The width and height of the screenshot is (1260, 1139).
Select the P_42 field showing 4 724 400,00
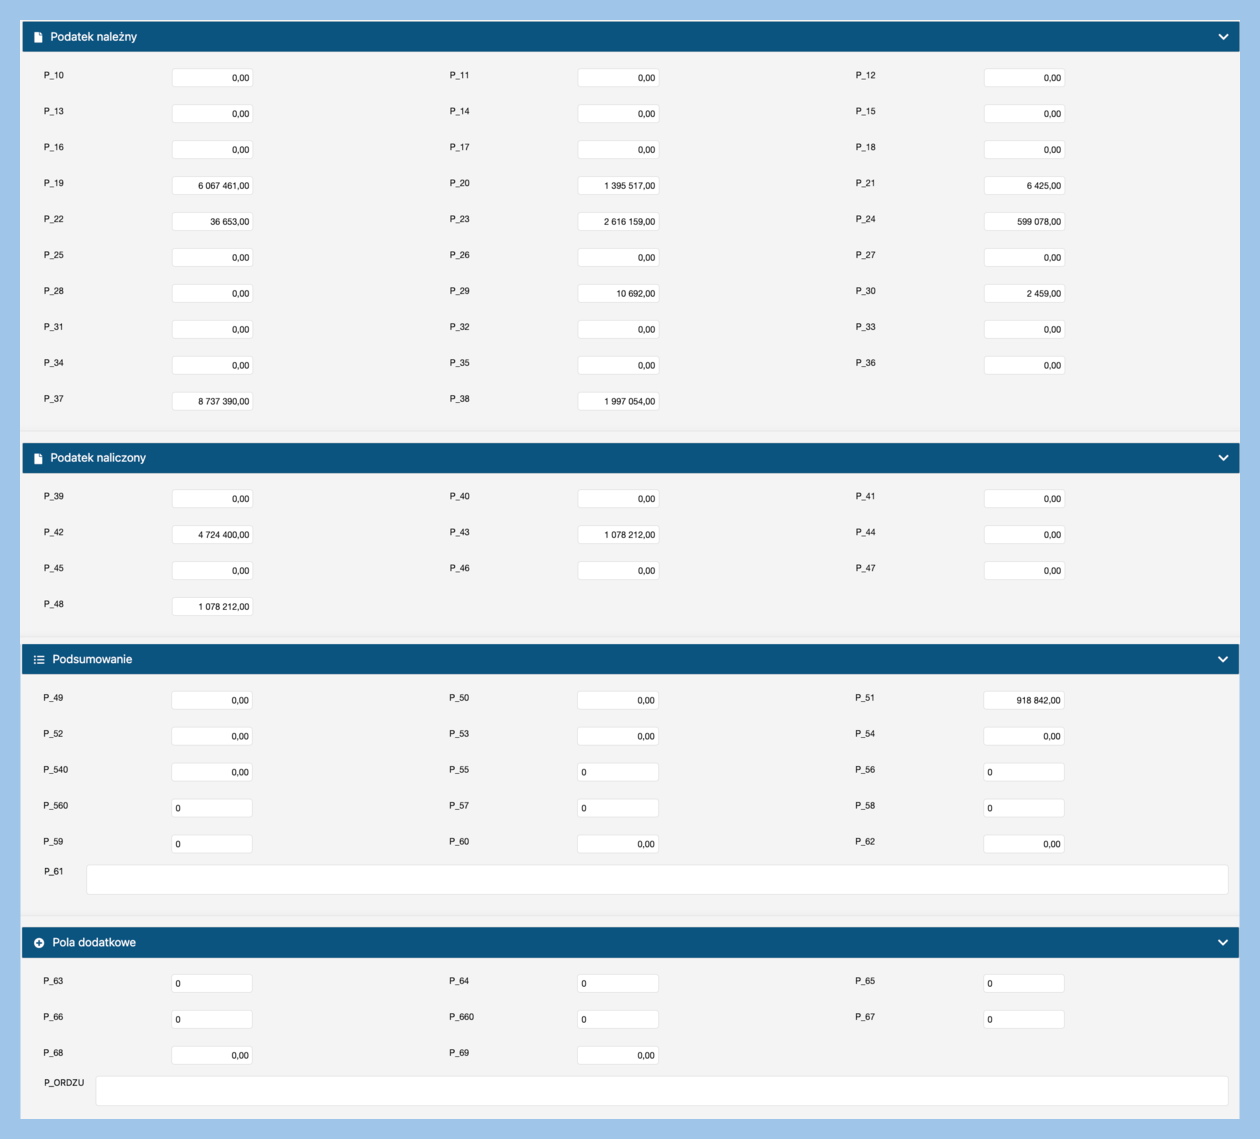(212, 535)
